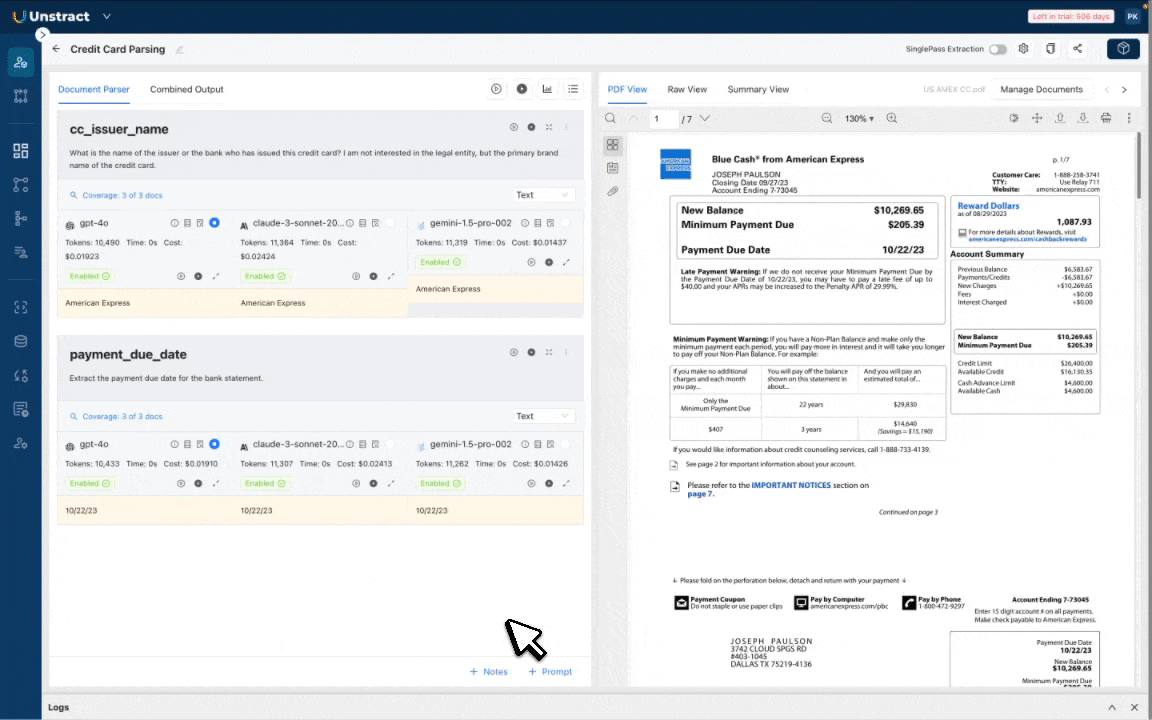
Task: Select gemini-1.5-pro-002 radio for cc_issuer_name
Action: 565,223
